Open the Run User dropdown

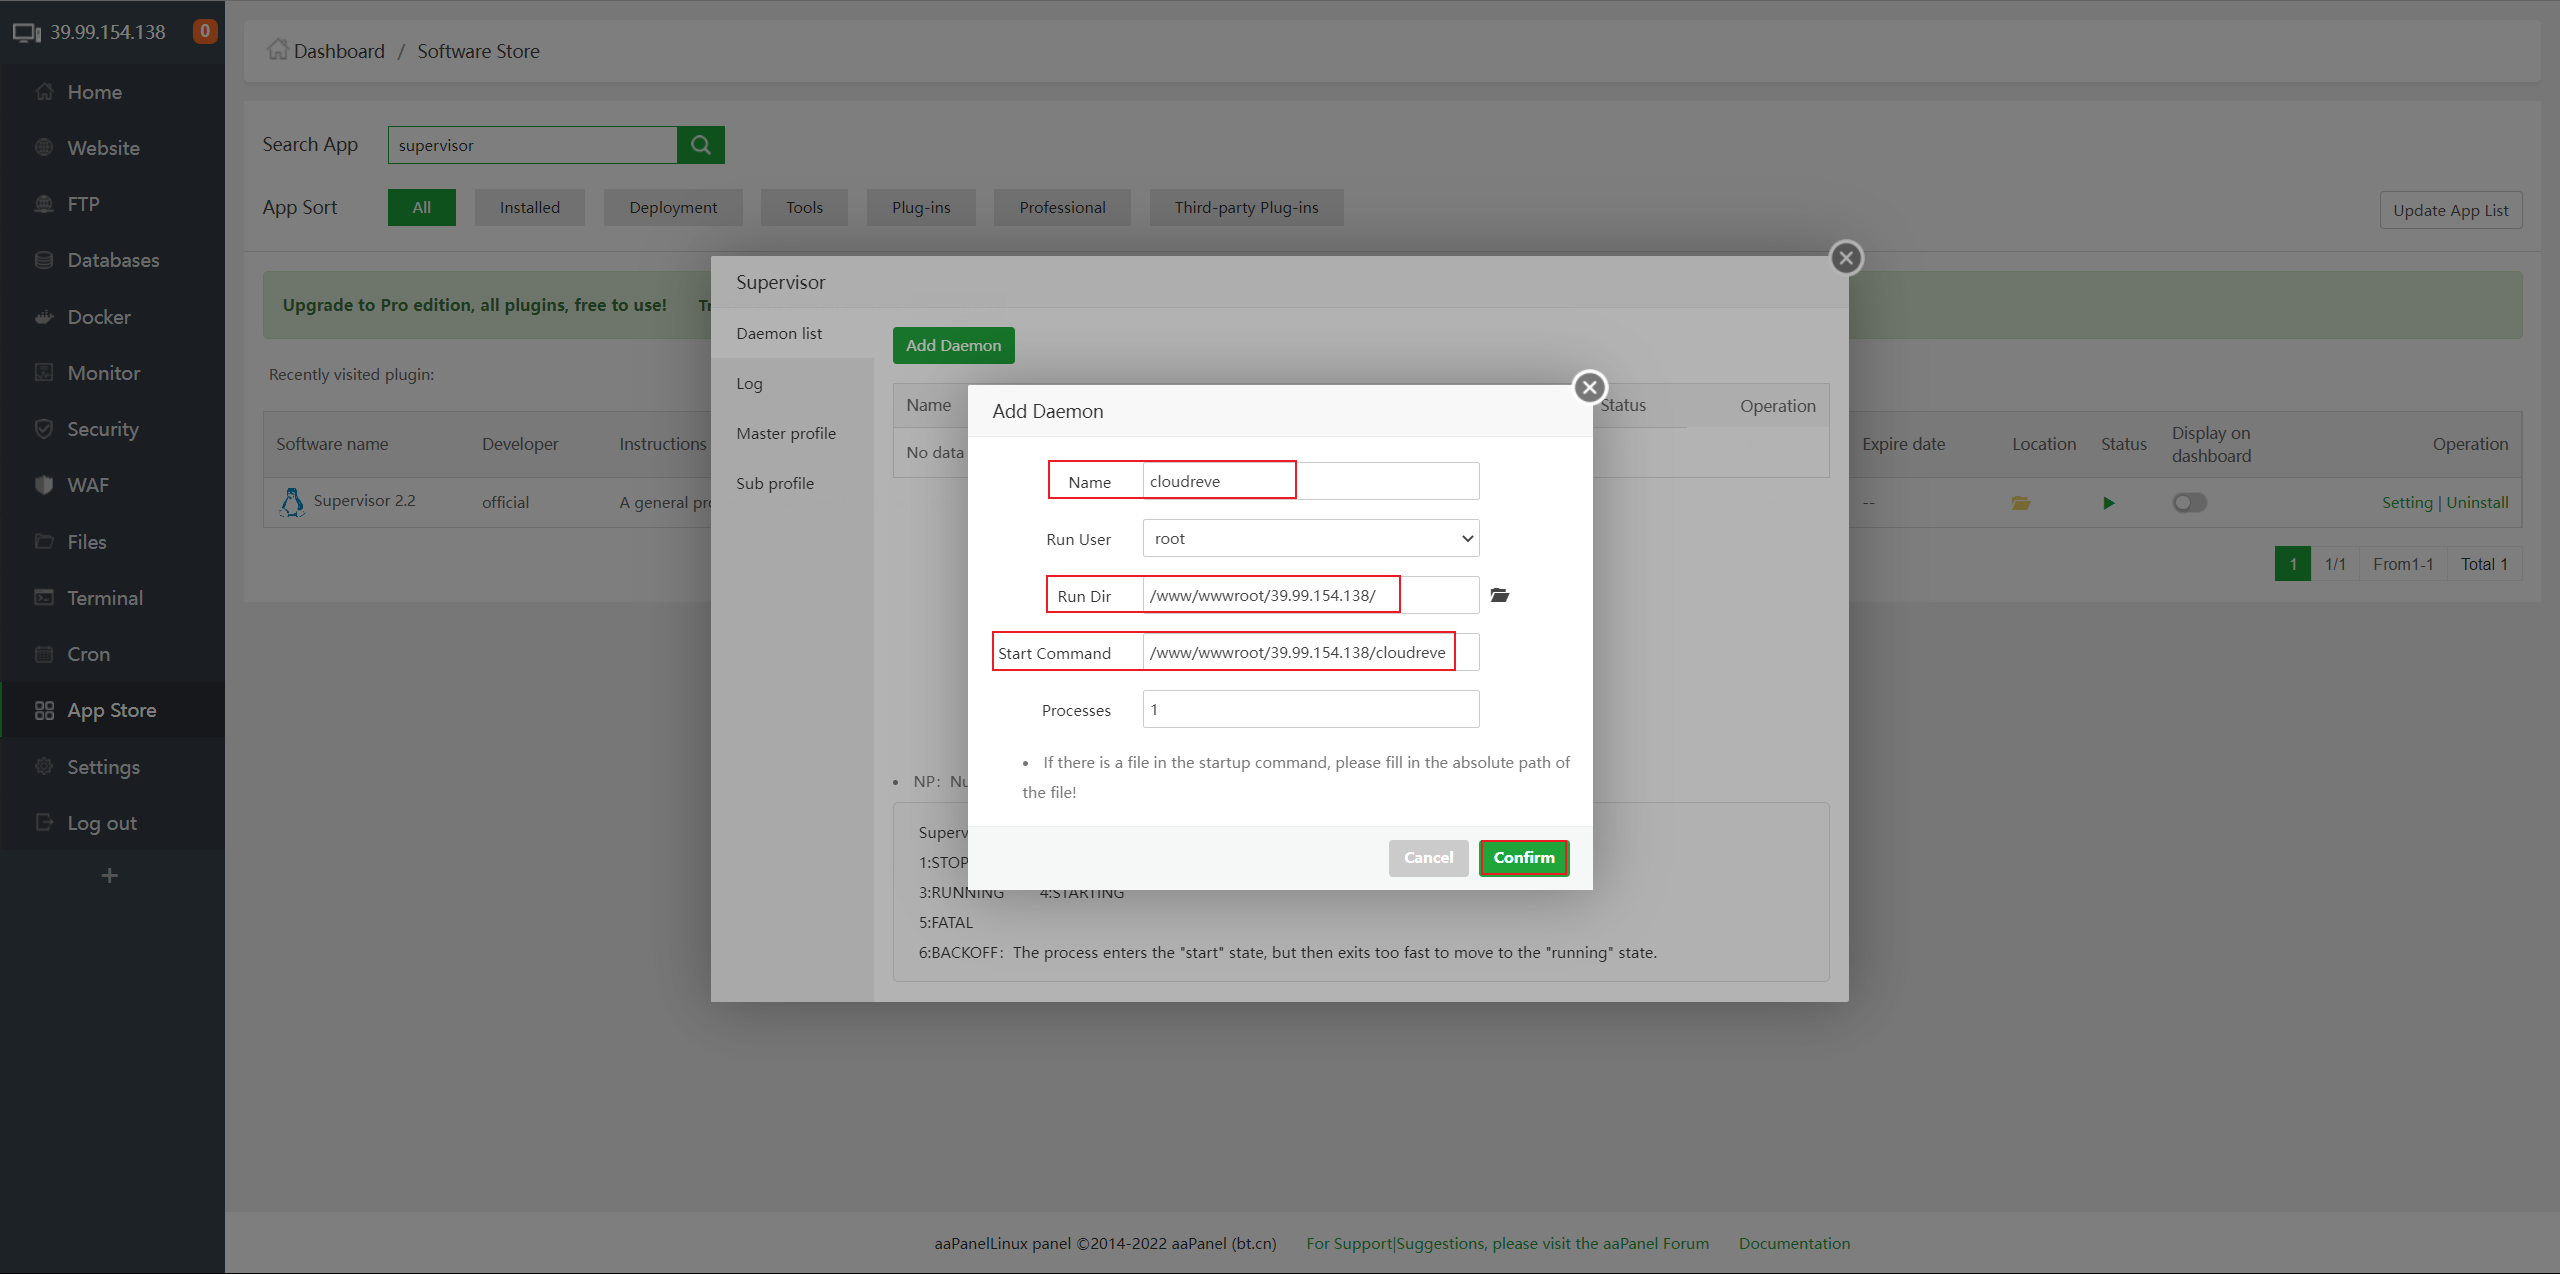1310,538
